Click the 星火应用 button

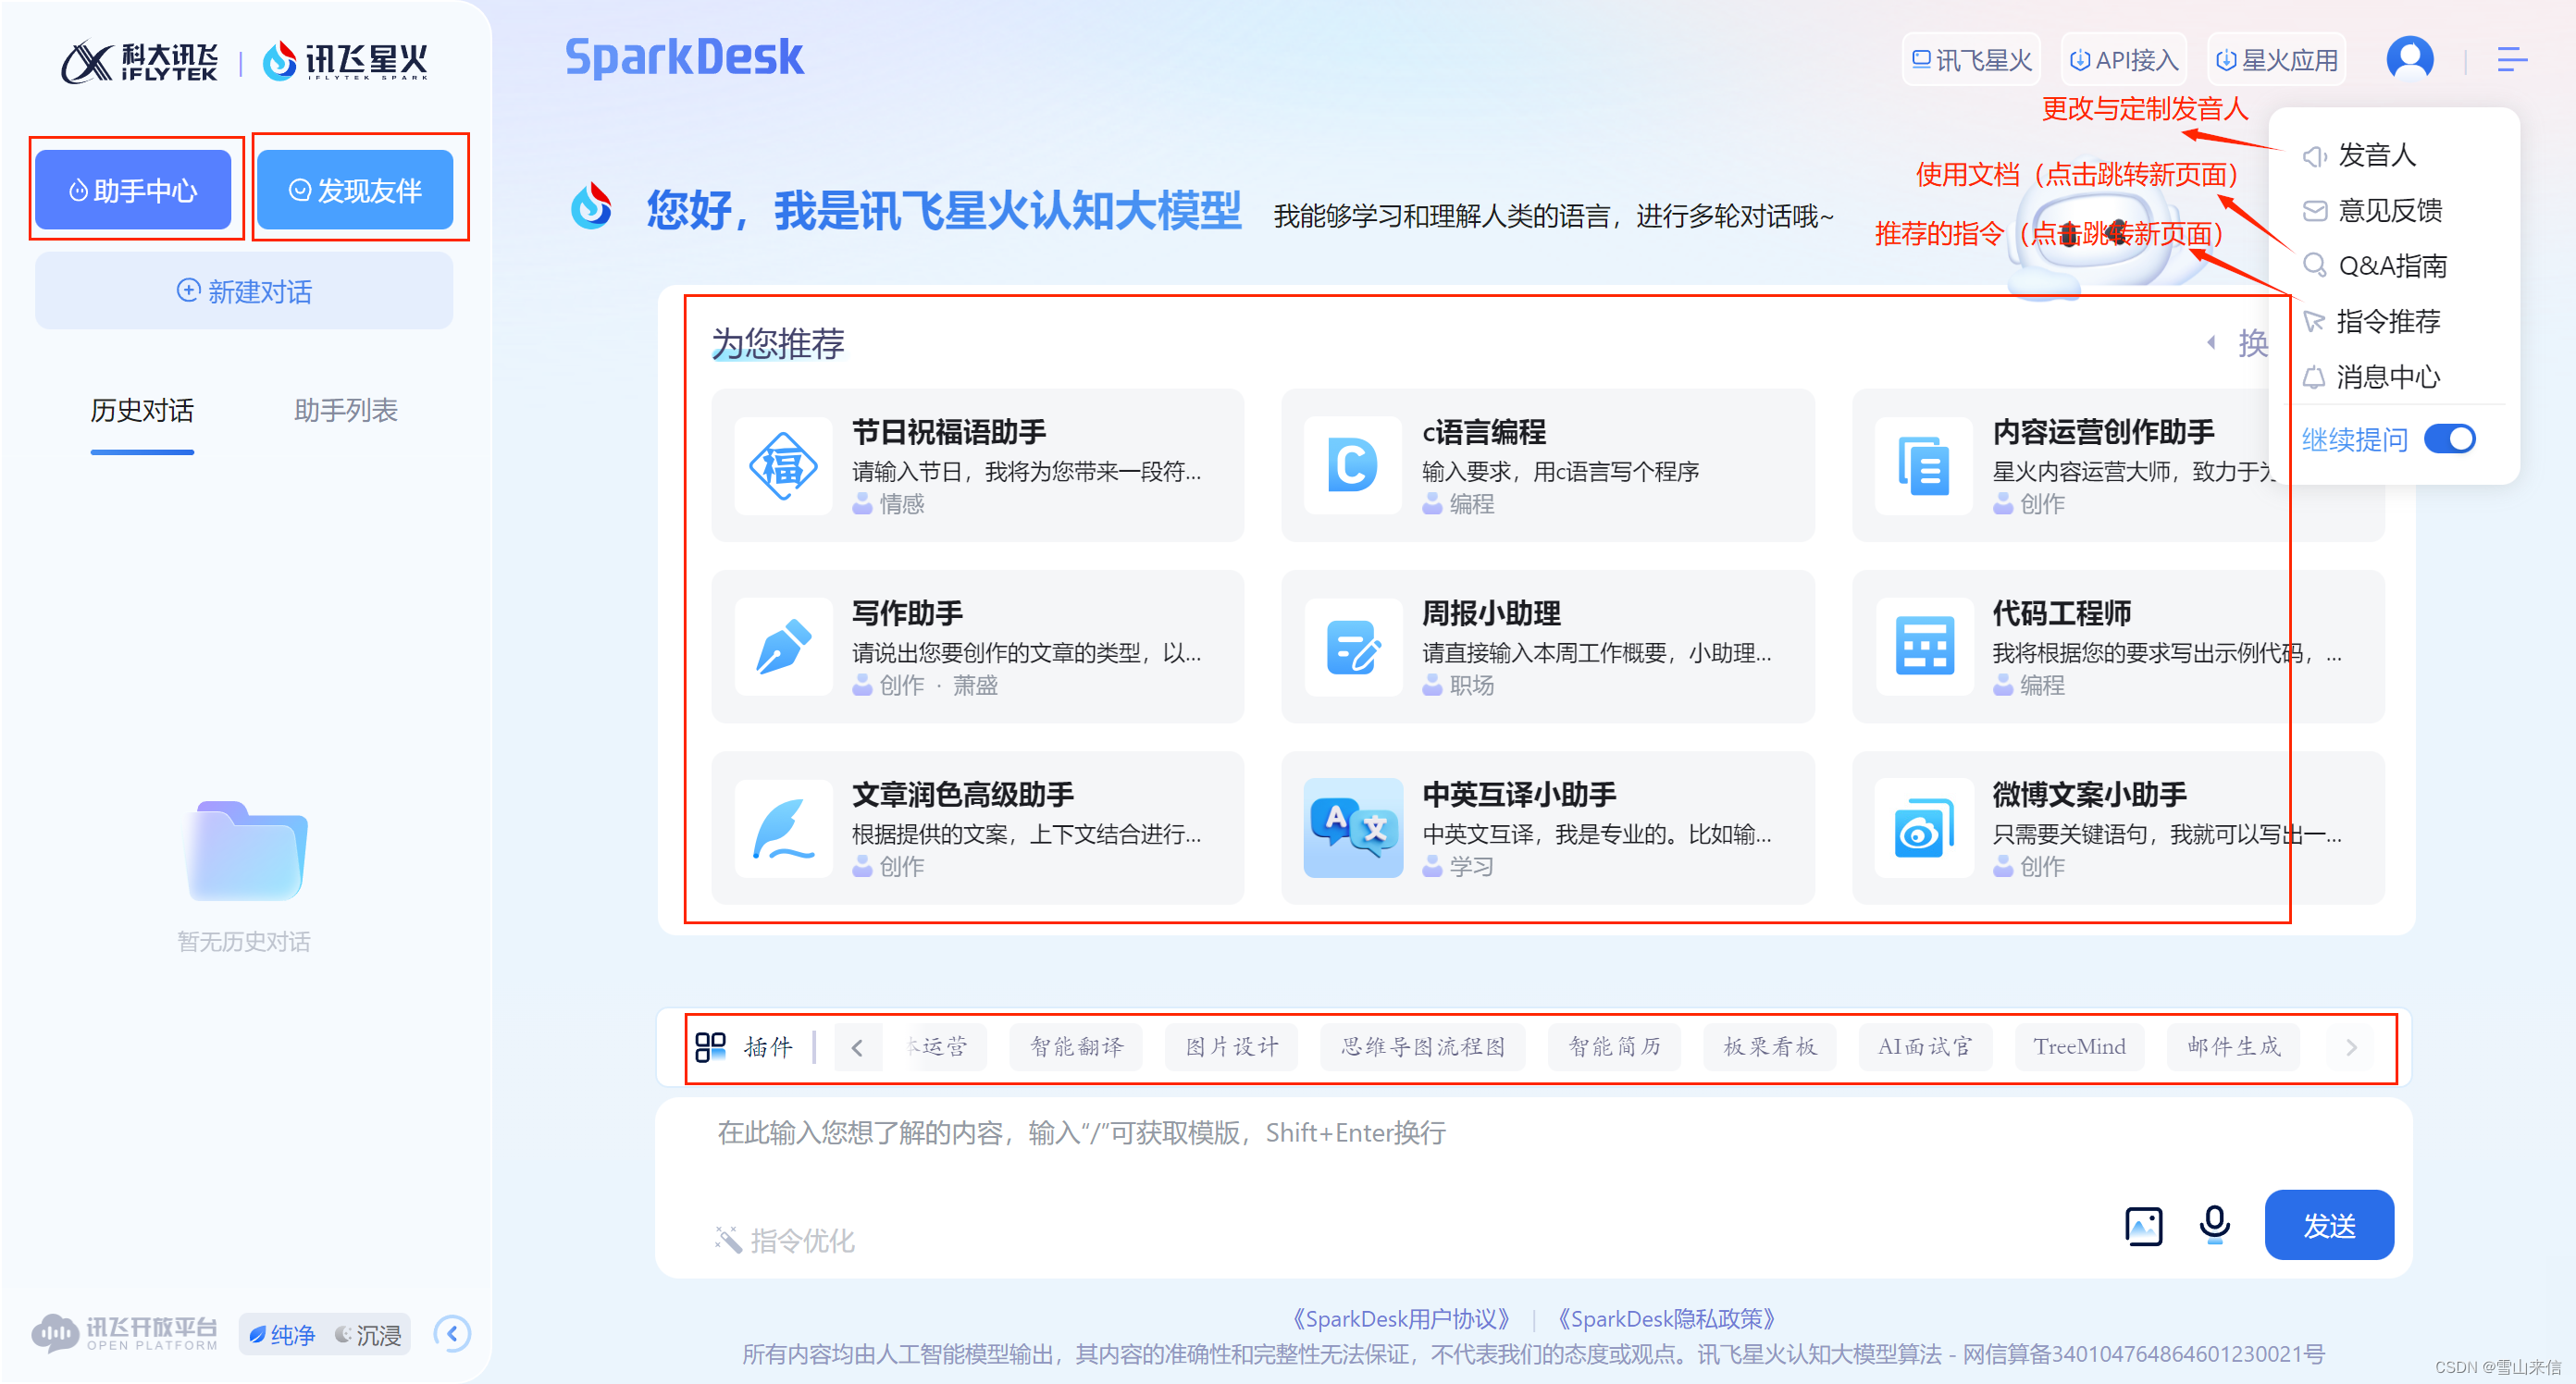(2276, 60)
